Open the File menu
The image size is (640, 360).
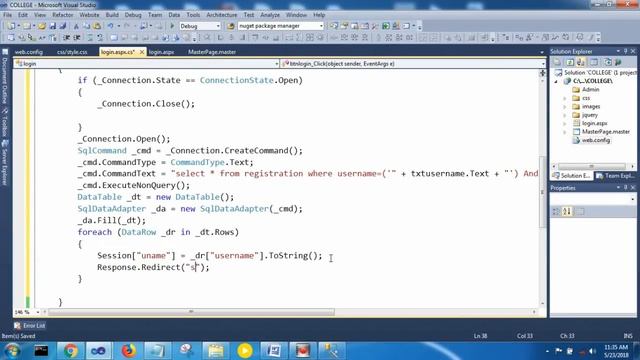coord(7,15)
